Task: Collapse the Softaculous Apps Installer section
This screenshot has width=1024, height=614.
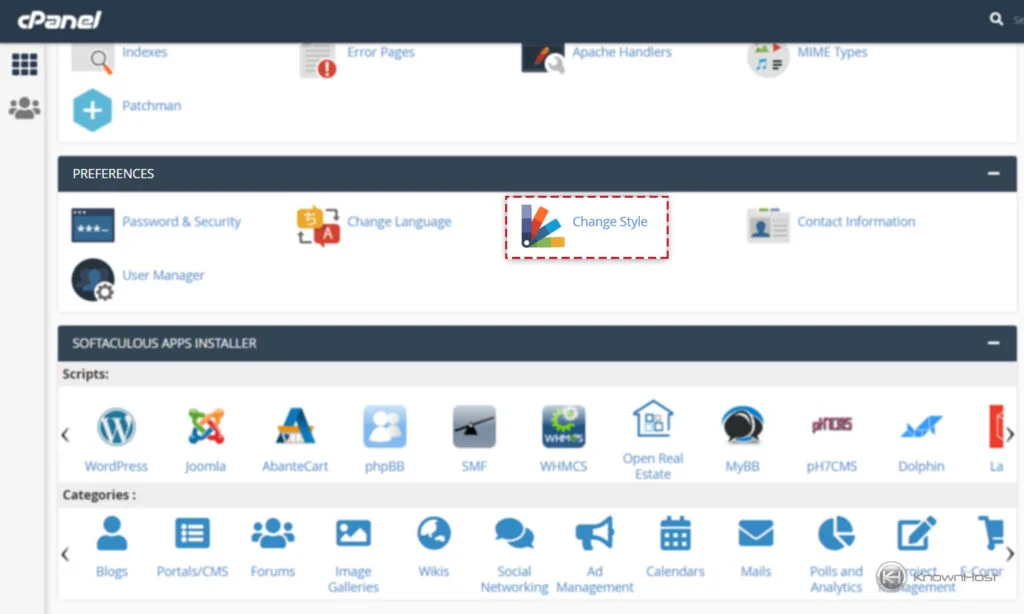Action: tap(993, 343)
